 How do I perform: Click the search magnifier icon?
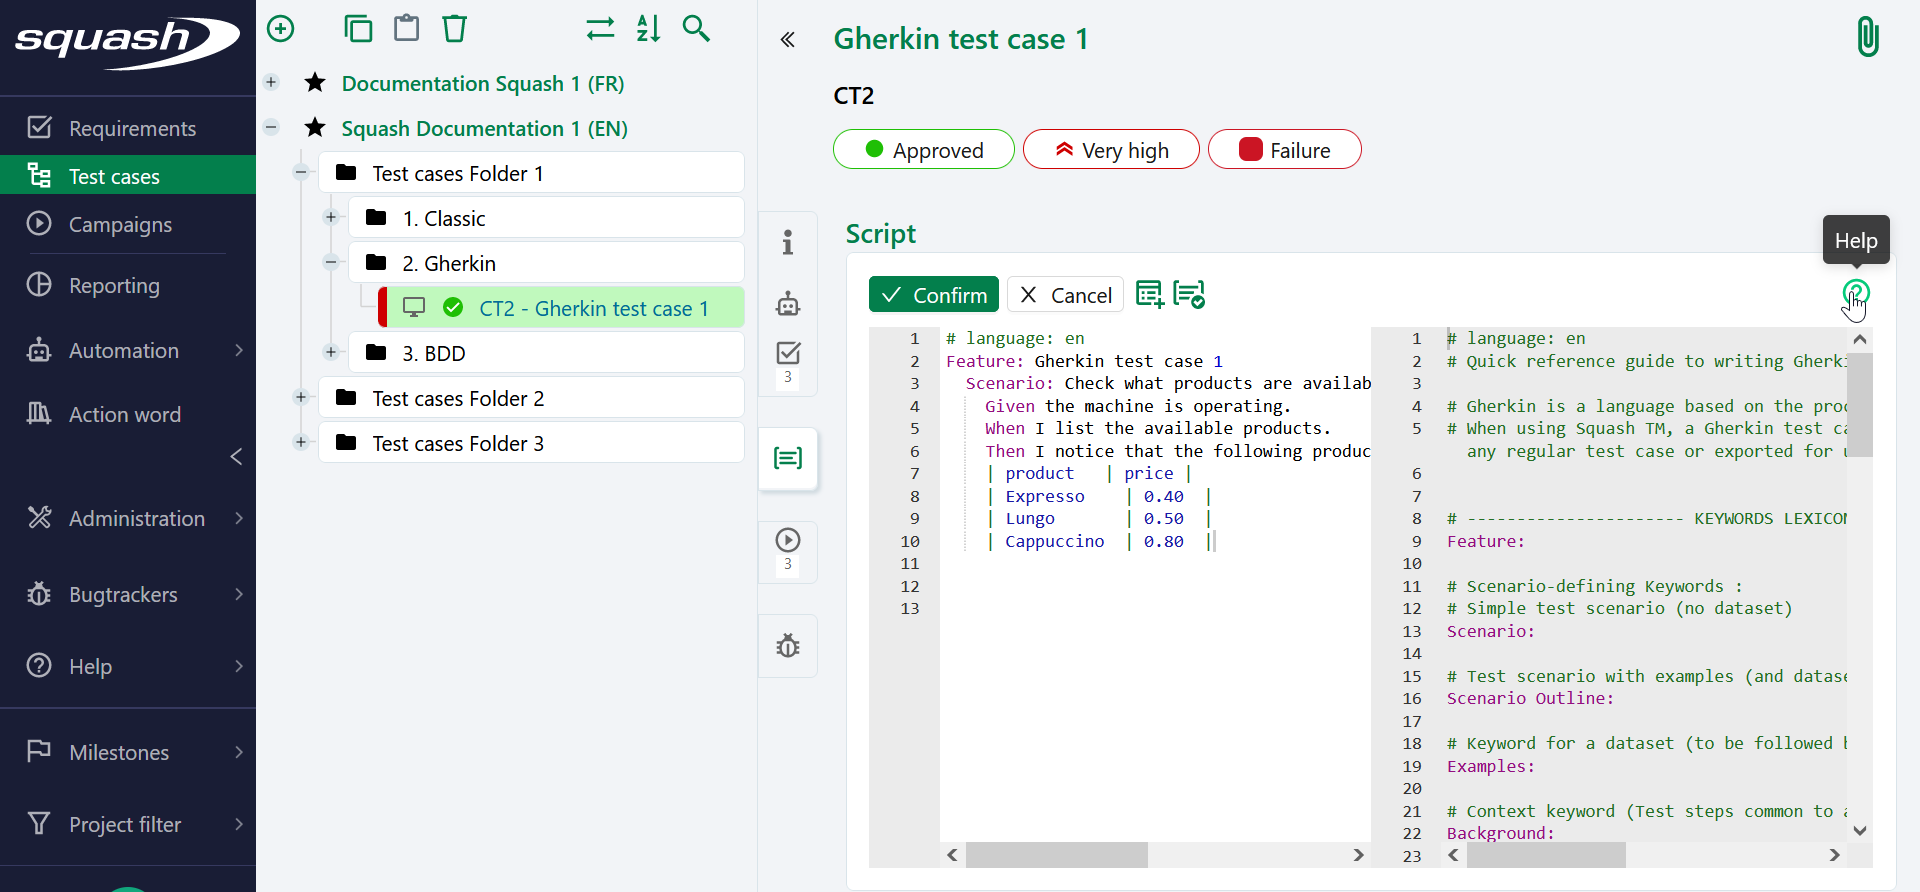[696, 29]
